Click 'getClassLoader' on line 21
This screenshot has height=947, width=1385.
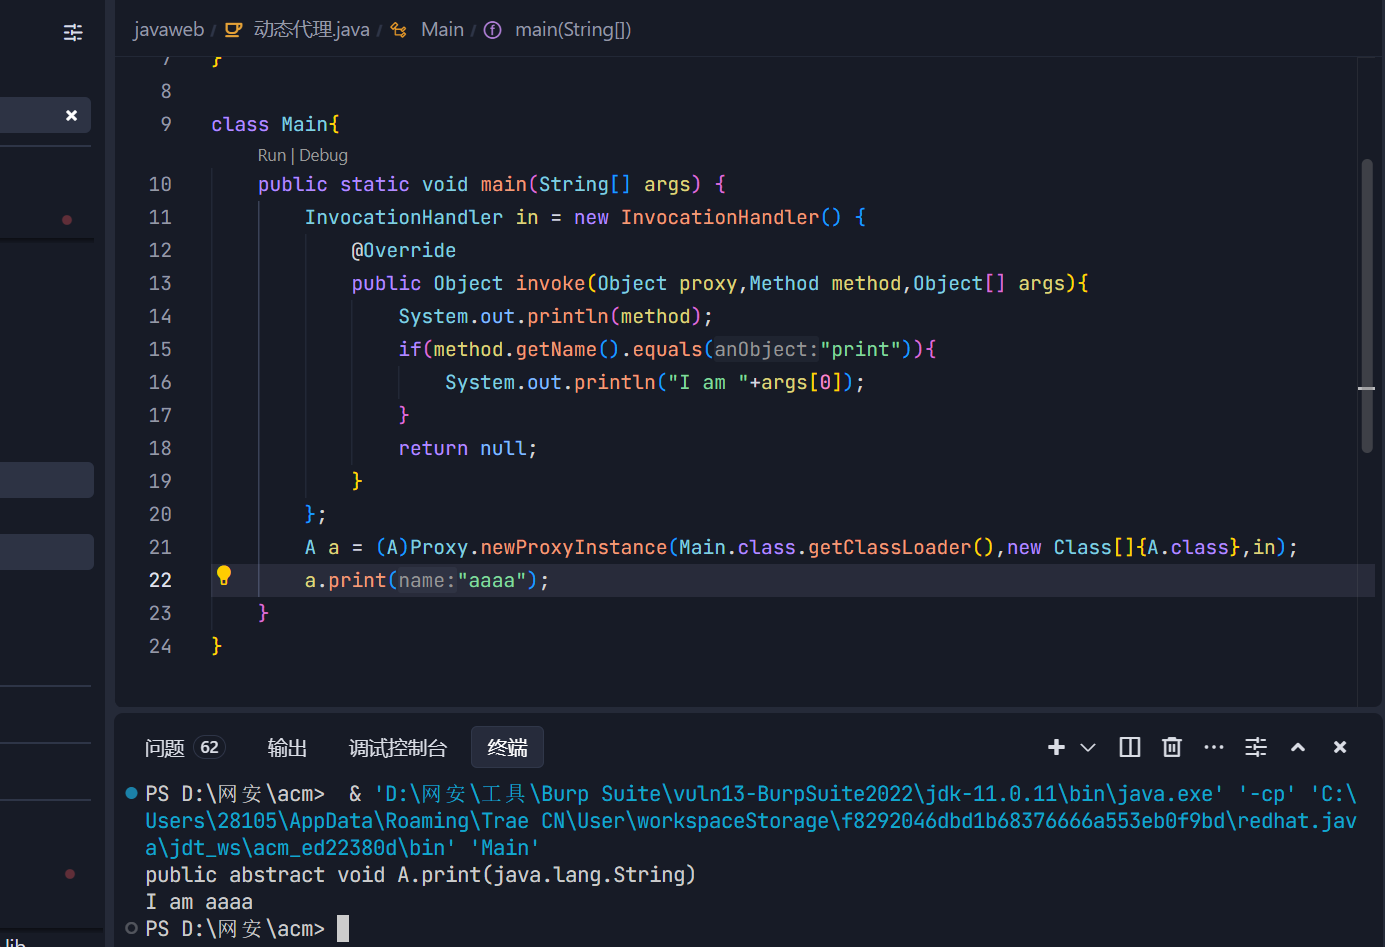click(890, 547)
